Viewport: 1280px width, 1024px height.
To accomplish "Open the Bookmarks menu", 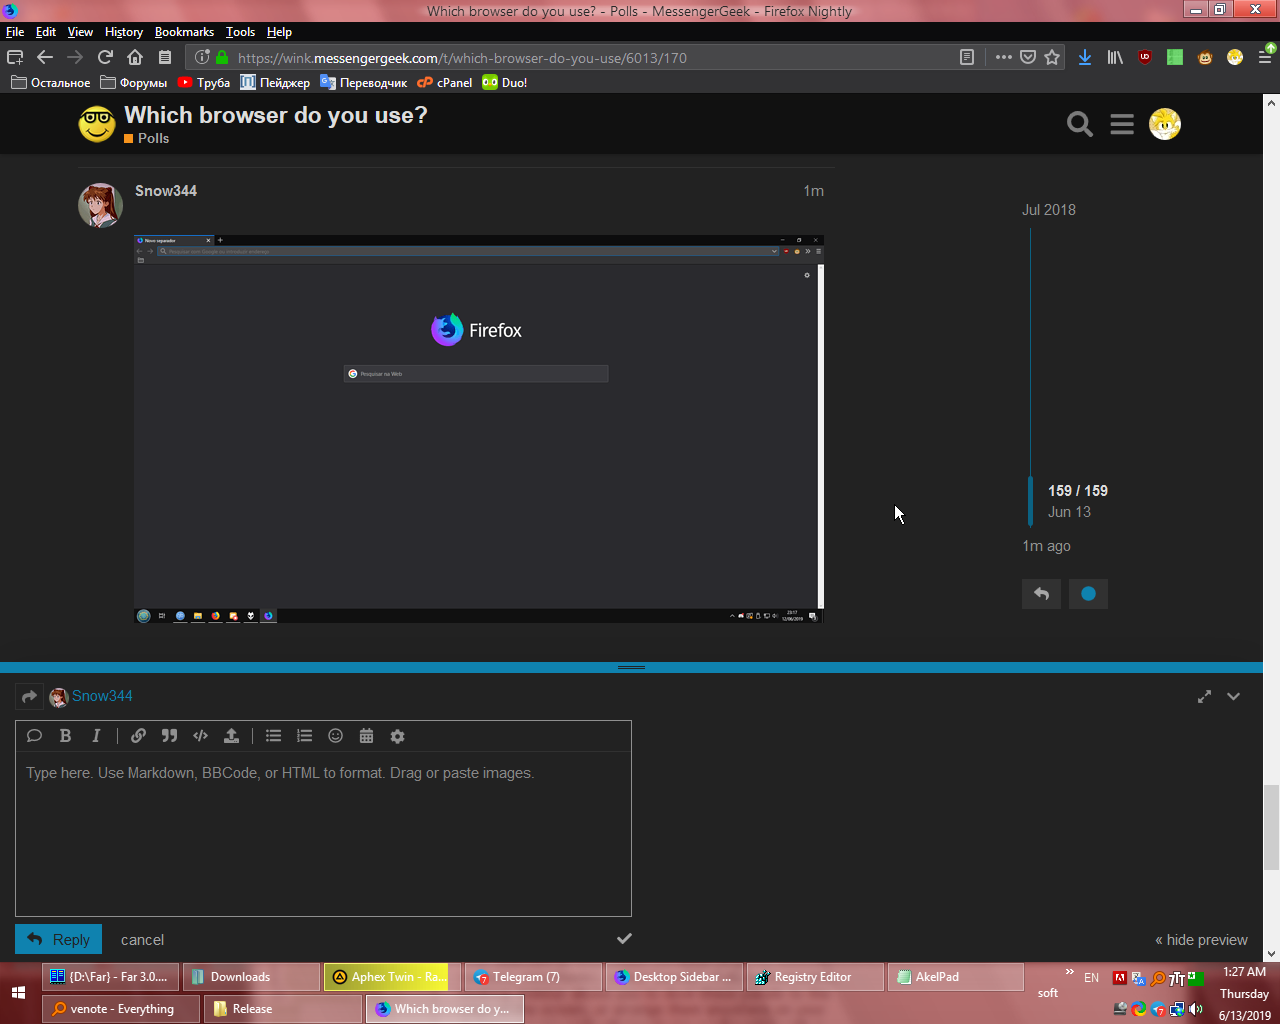I will coord(184,32).
